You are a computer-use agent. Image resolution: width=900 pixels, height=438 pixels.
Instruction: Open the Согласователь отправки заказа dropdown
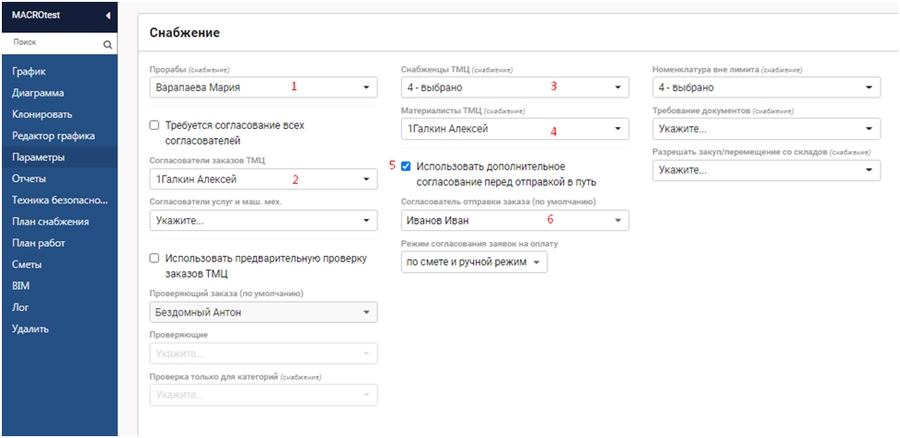[x=514, y=220]
